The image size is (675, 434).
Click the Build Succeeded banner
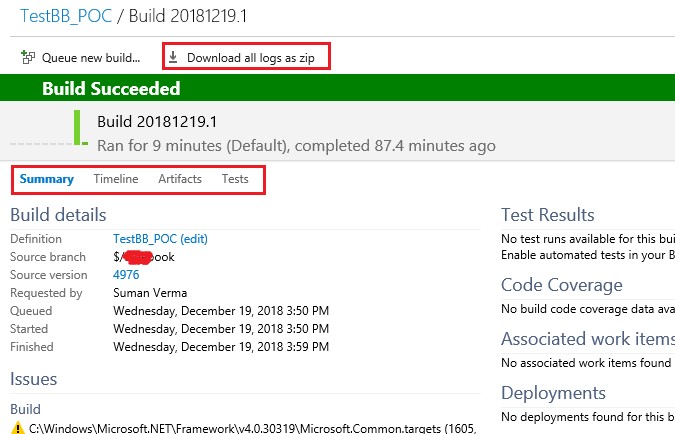point(338,88)
